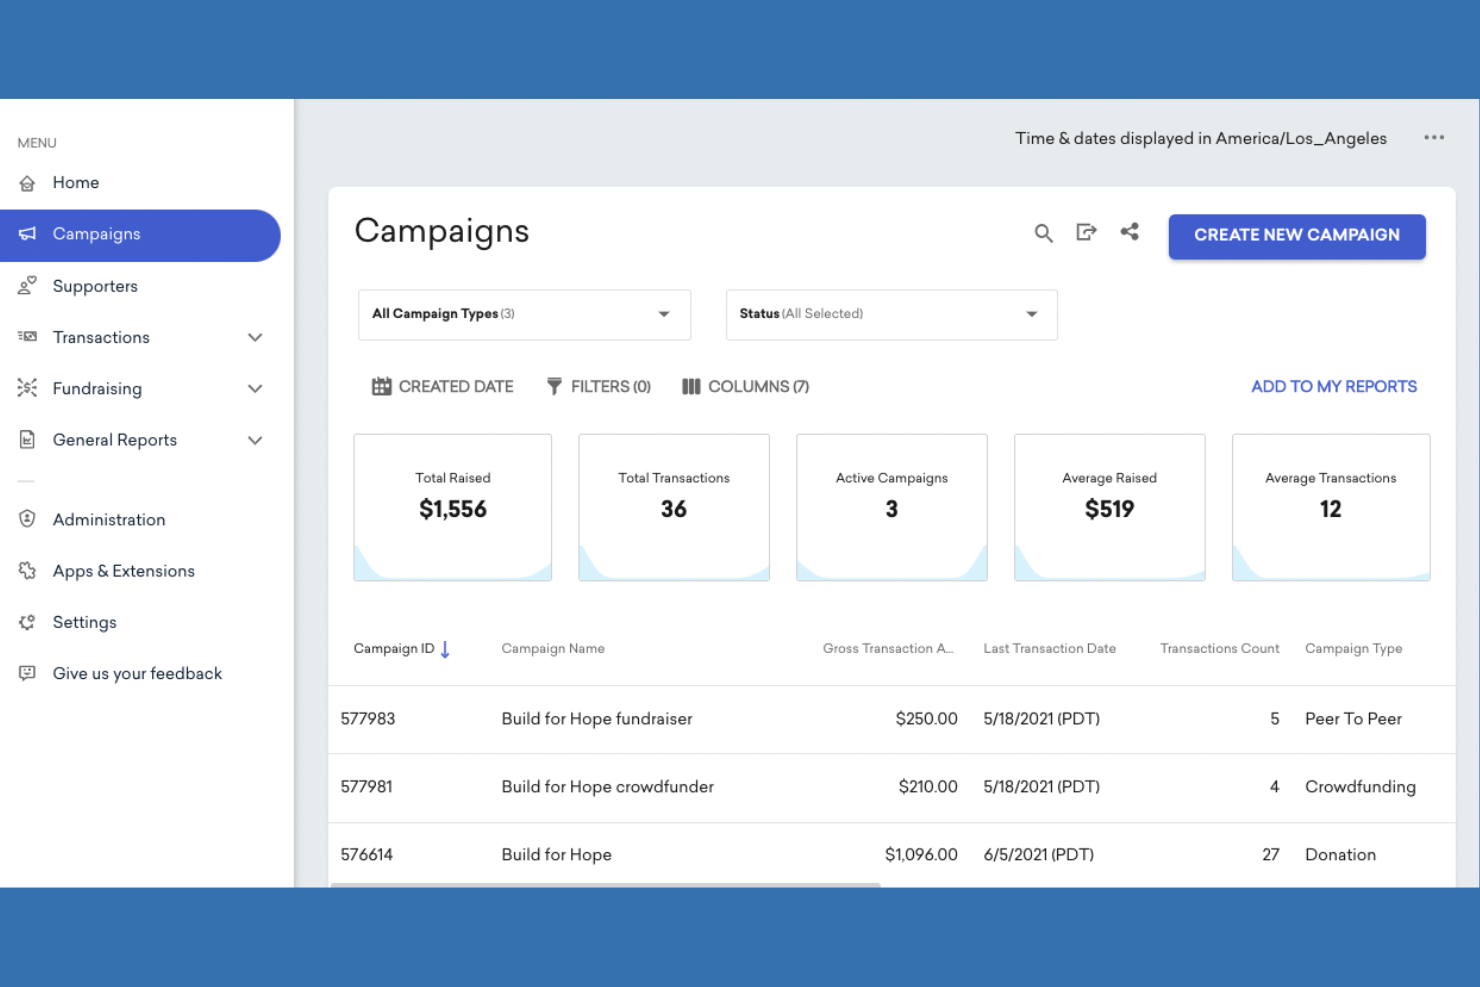Click the export icon next to search
The height and width of the screenshot is (987, 1480).
1087,233
